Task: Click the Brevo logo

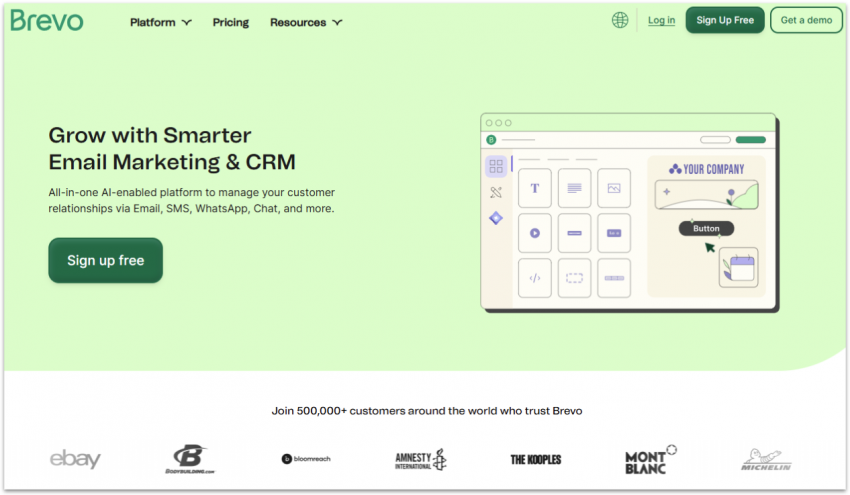Action: pos(47,21)
